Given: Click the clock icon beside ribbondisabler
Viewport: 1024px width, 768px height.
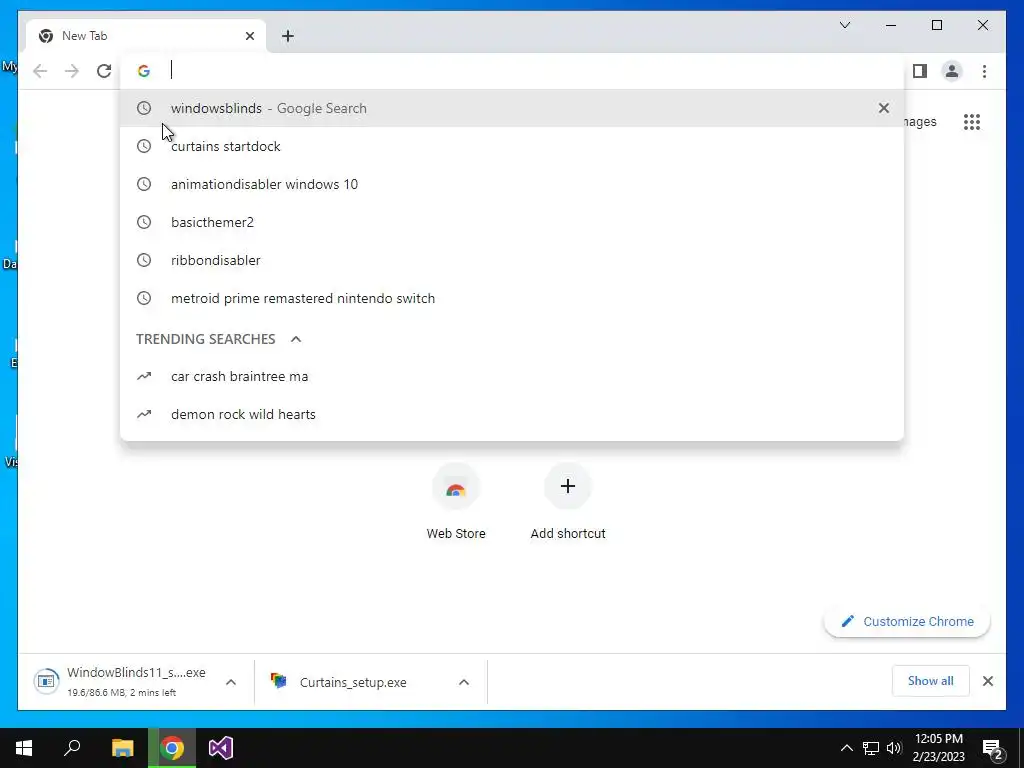Looking at the screenshot, I should [x=144, y=260].
